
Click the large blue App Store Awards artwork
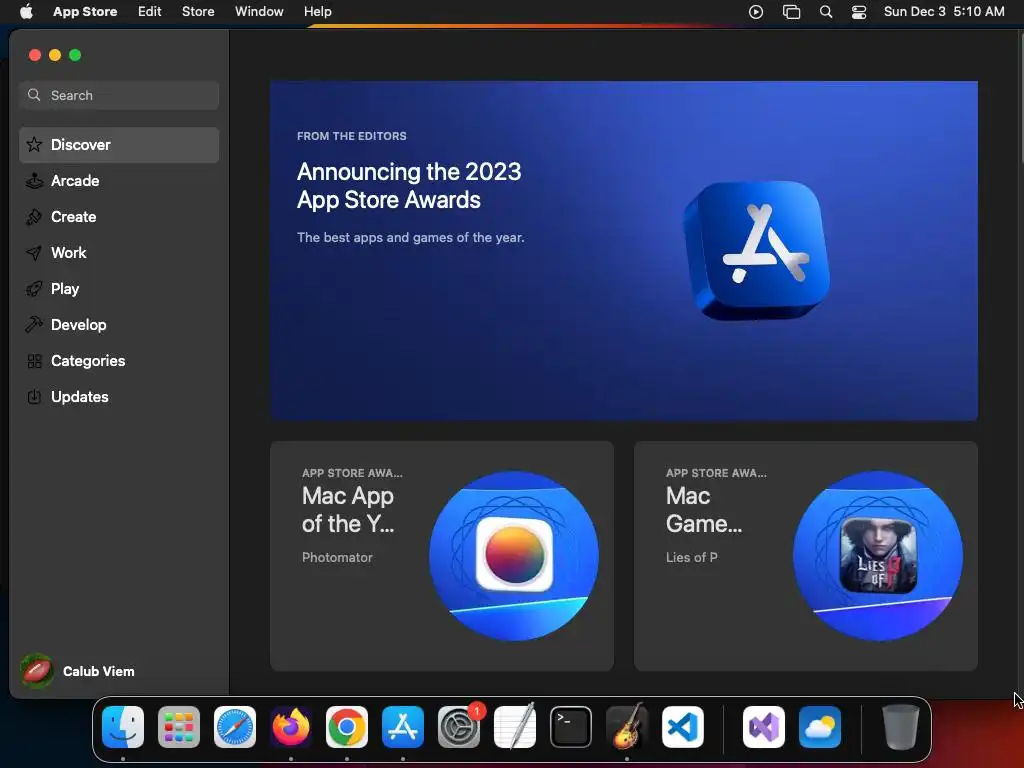pyautogui.click(x=756, y=251)
